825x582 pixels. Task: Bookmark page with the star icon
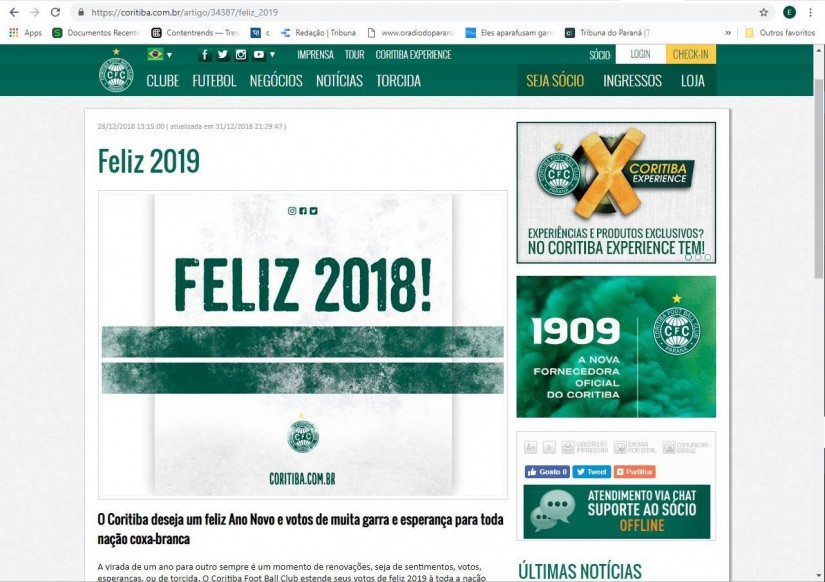pyautogui.click(x=763, y=12)
